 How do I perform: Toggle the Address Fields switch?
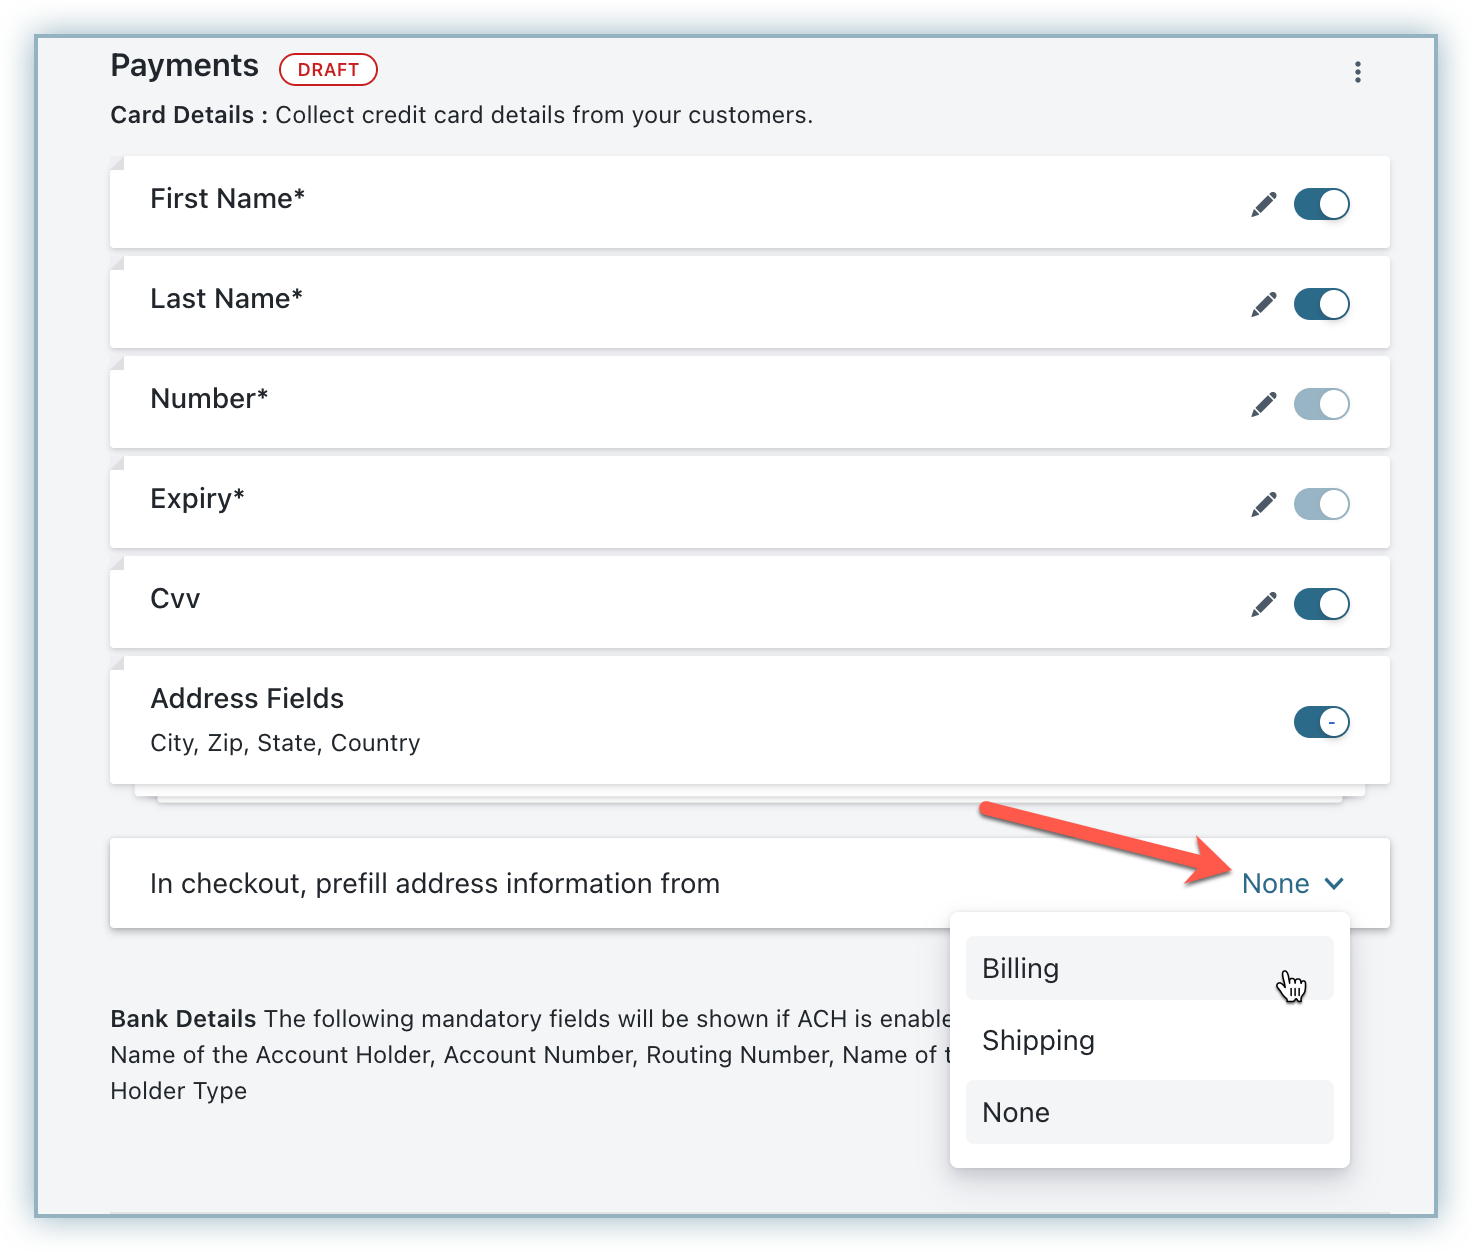1321,722
